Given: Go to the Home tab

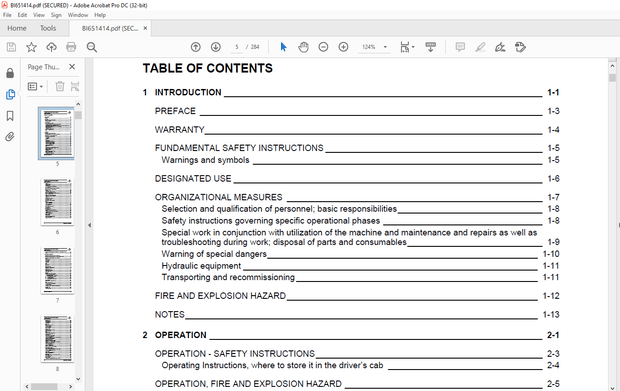Looking at the screenshot, I should pyautogui.click(x=17, y=28).
